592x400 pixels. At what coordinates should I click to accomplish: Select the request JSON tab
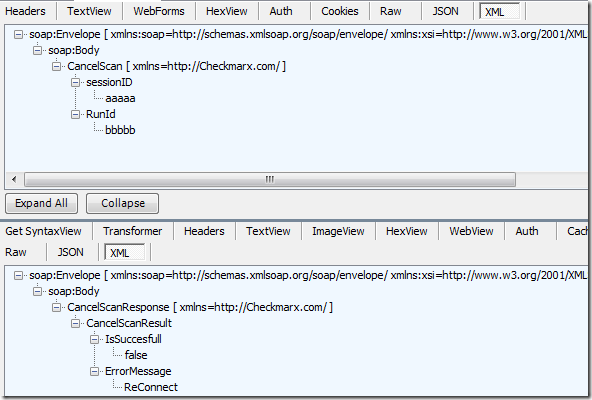pos(446,11)
